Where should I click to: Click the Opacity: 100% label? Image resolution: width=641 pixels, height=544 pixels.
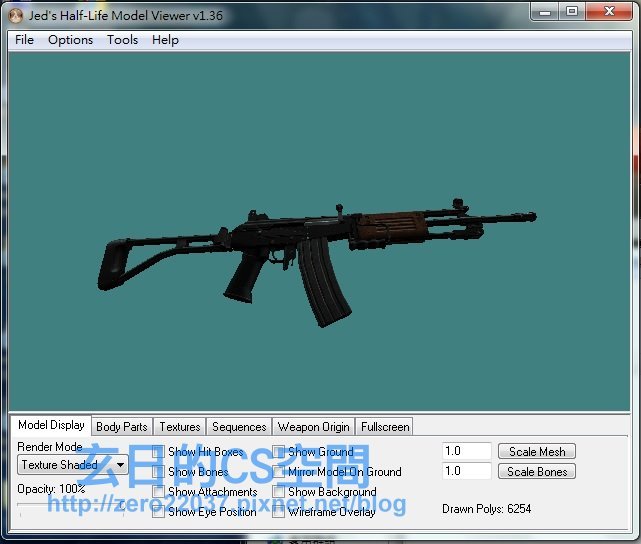(x=51, y=489)
